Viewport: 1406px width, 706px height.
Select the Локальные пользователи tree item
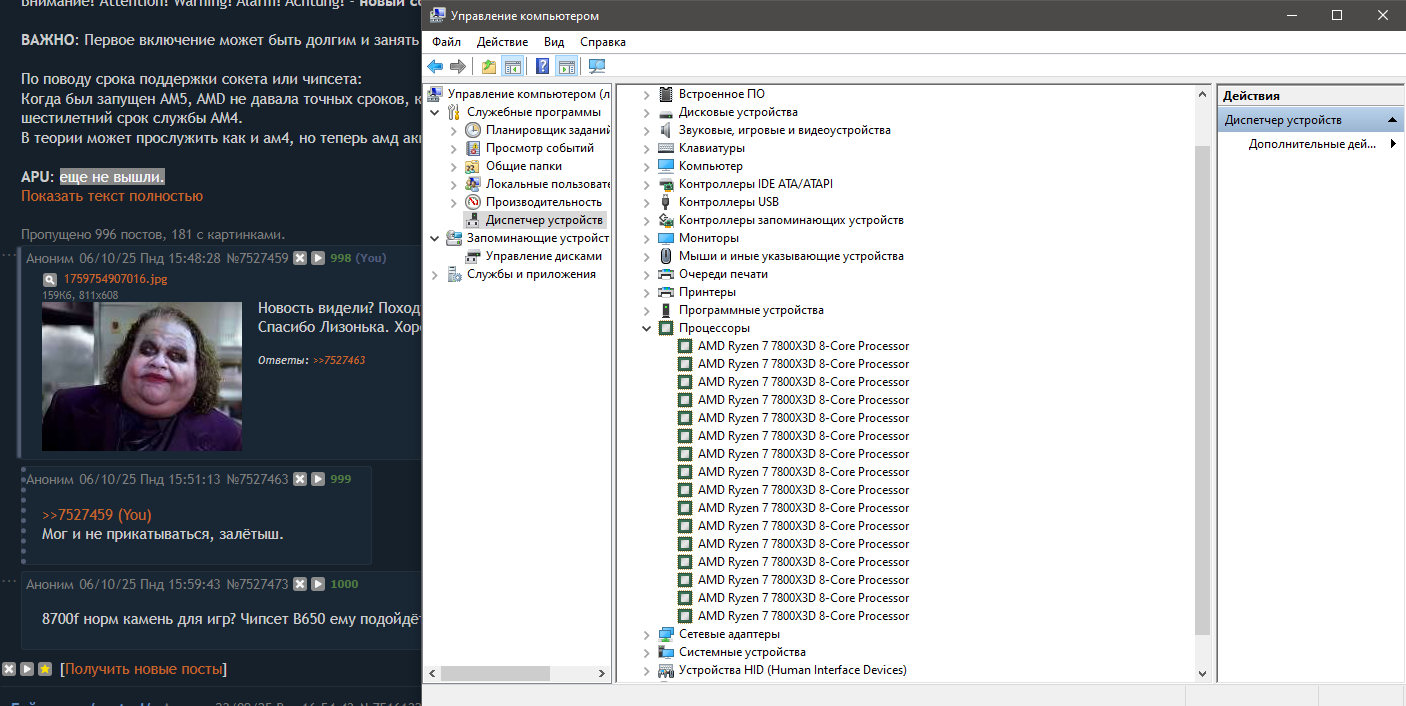click(x=548, y=184)
